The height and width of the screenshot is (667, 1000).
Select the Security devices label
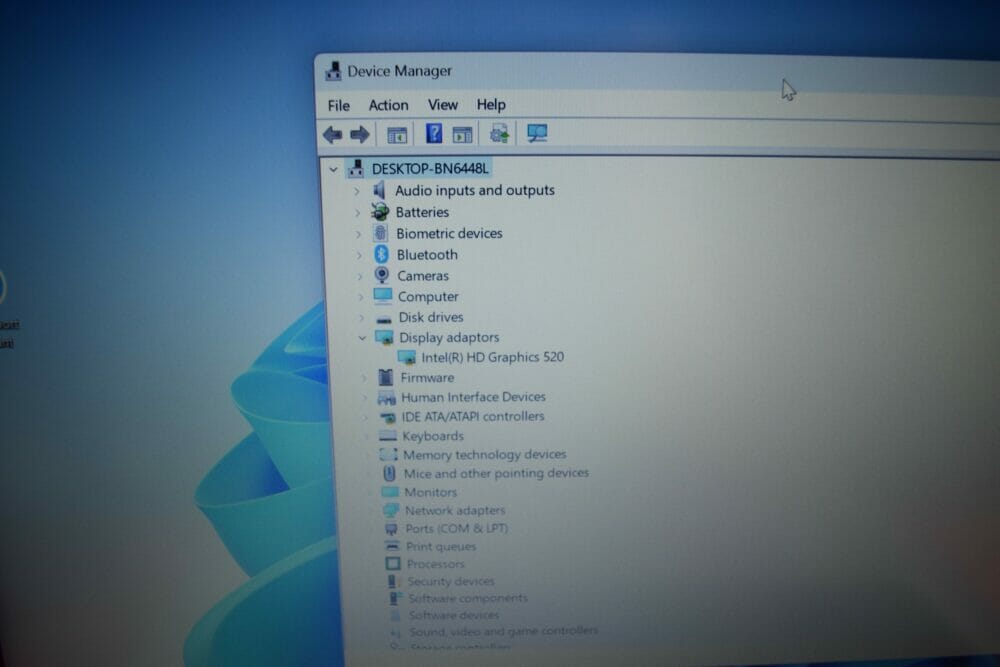451,582
